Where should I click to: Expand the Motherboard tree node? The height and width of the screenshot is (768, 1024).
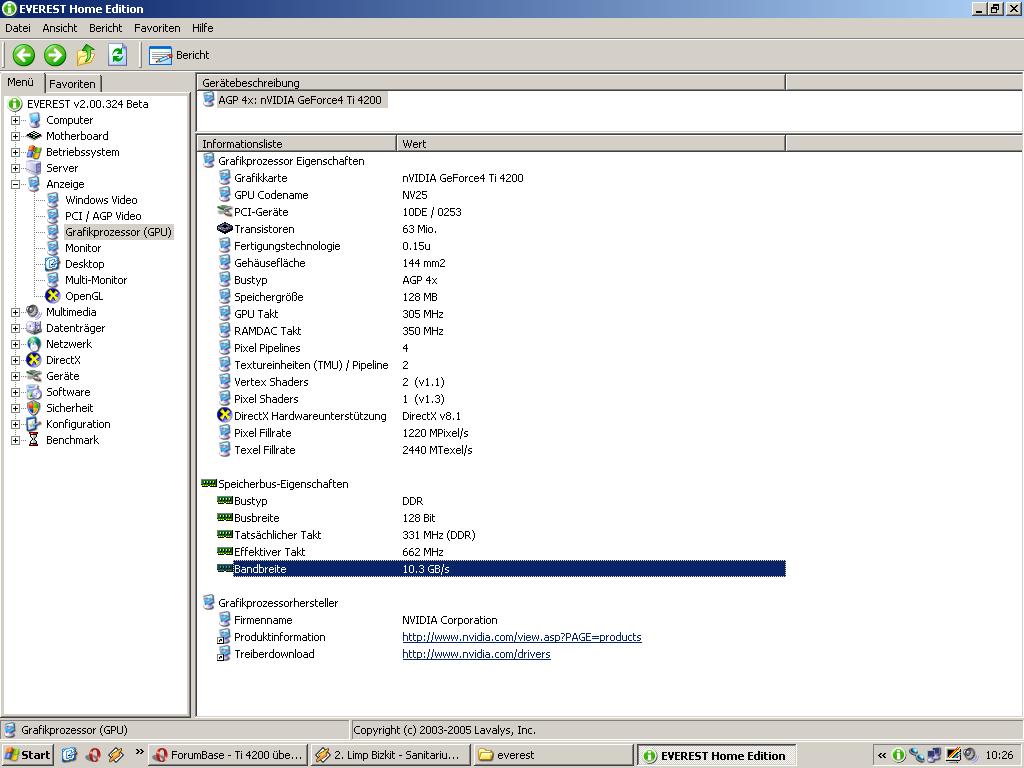click(16, 136)
